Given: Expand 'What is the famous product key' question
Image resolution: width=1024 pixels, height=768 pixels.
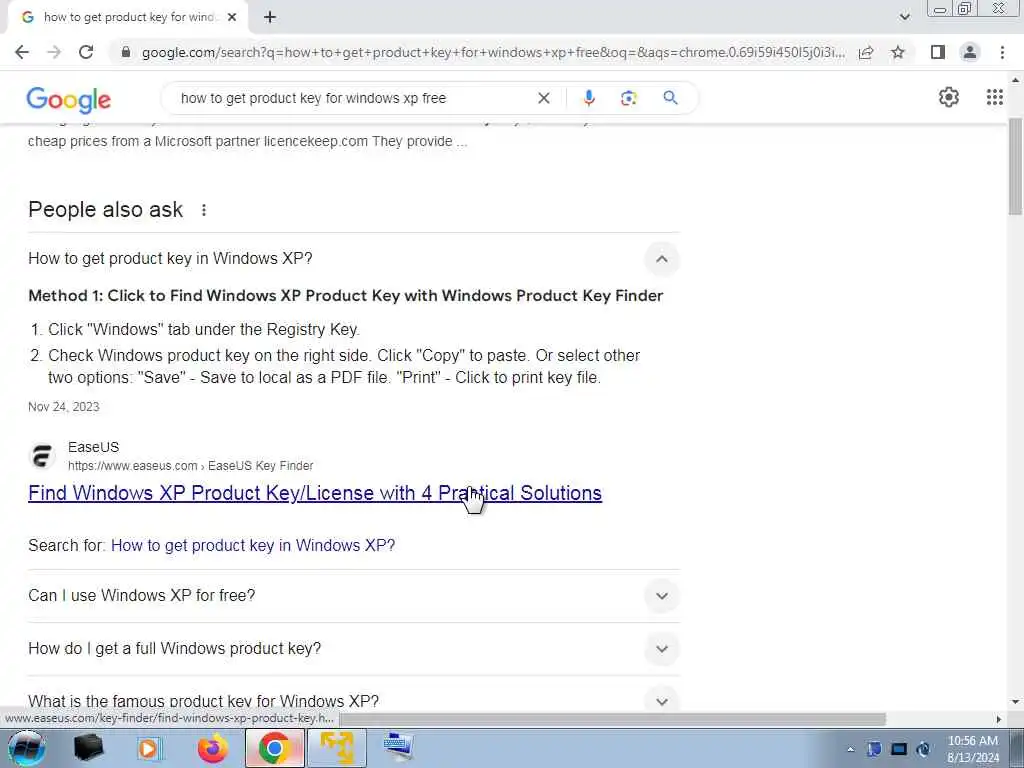Looking at the screenshot, I should [x=662, y=701].
